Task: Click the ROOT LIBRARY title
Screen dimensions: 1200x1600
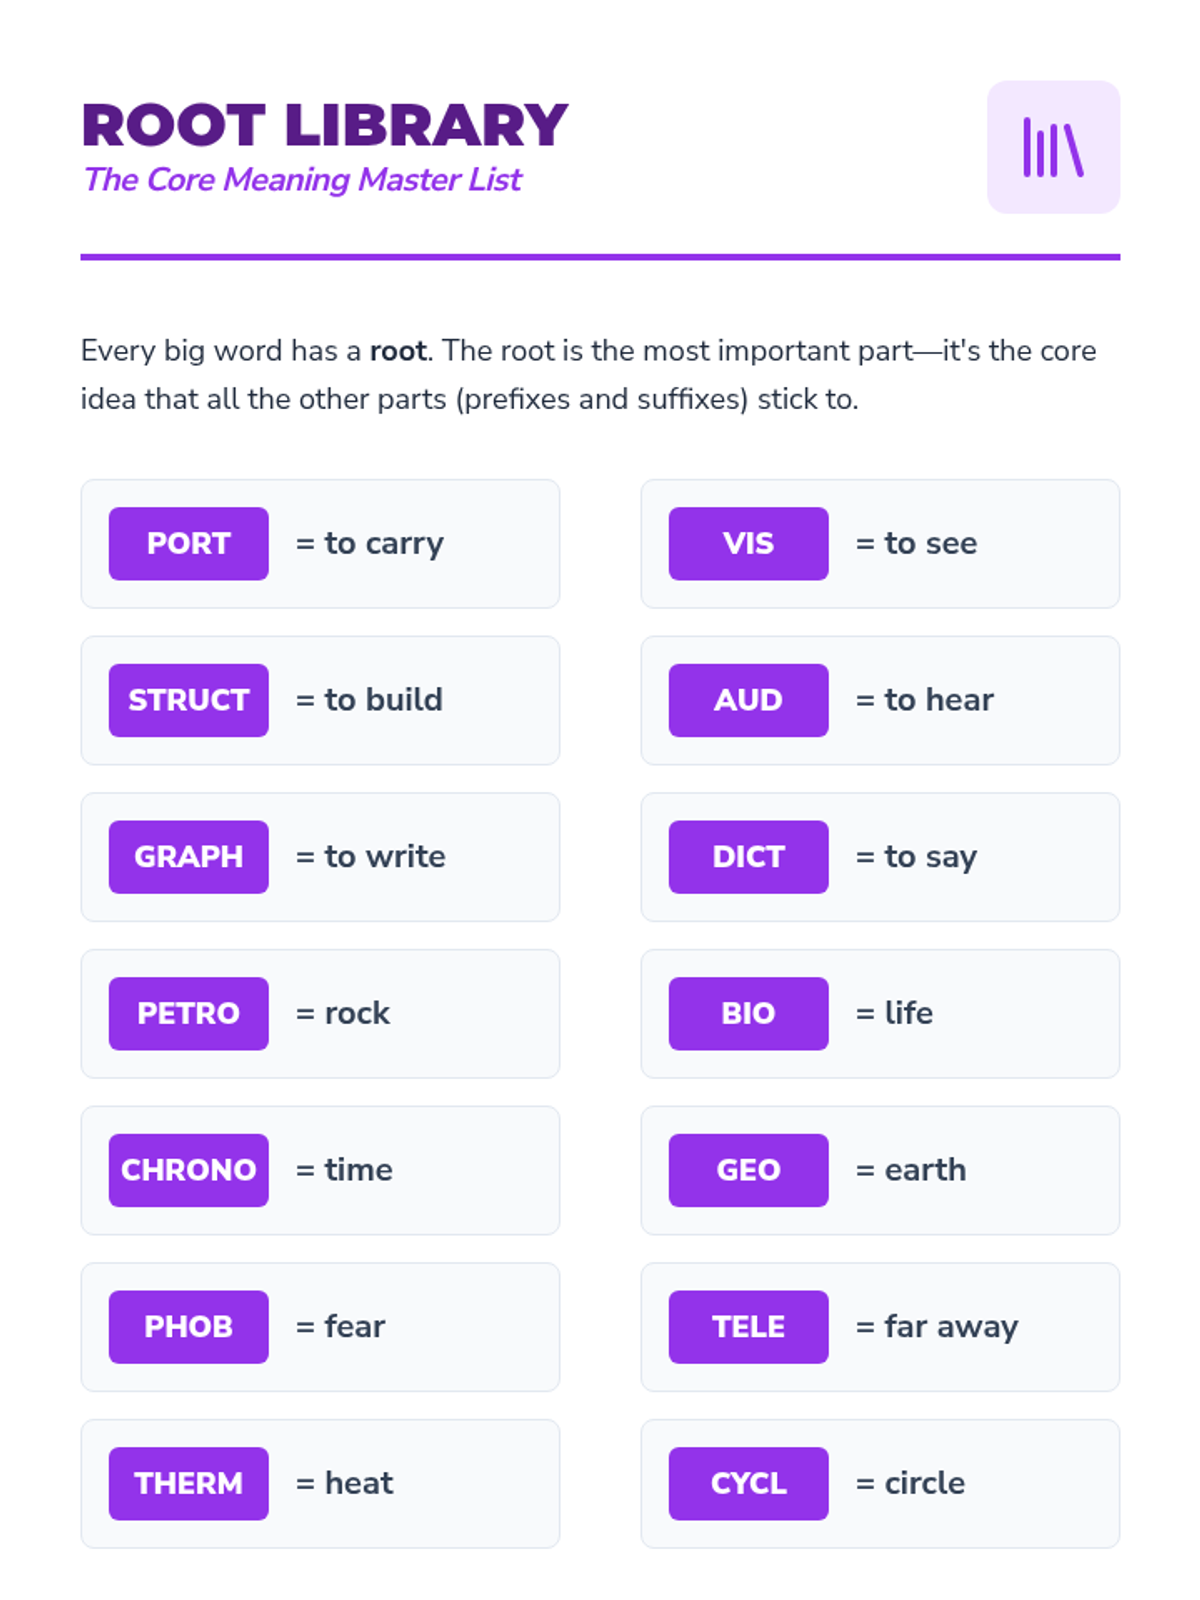Action: pyautogui.click(x=324, y=126)
